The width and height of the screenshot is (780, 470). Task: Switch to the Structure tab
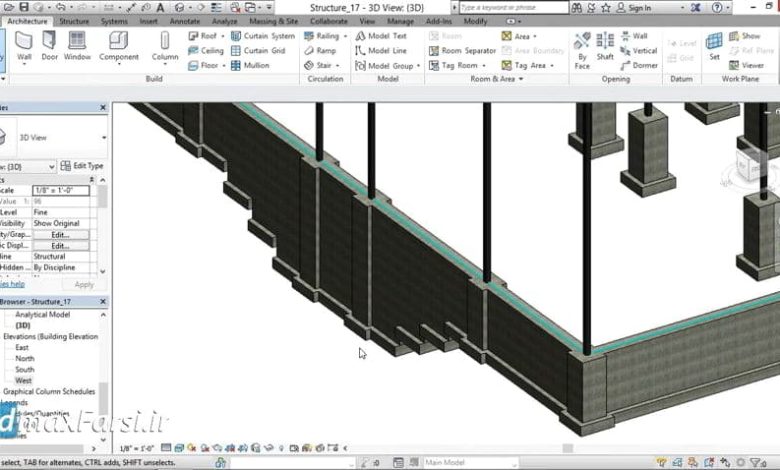74,21
